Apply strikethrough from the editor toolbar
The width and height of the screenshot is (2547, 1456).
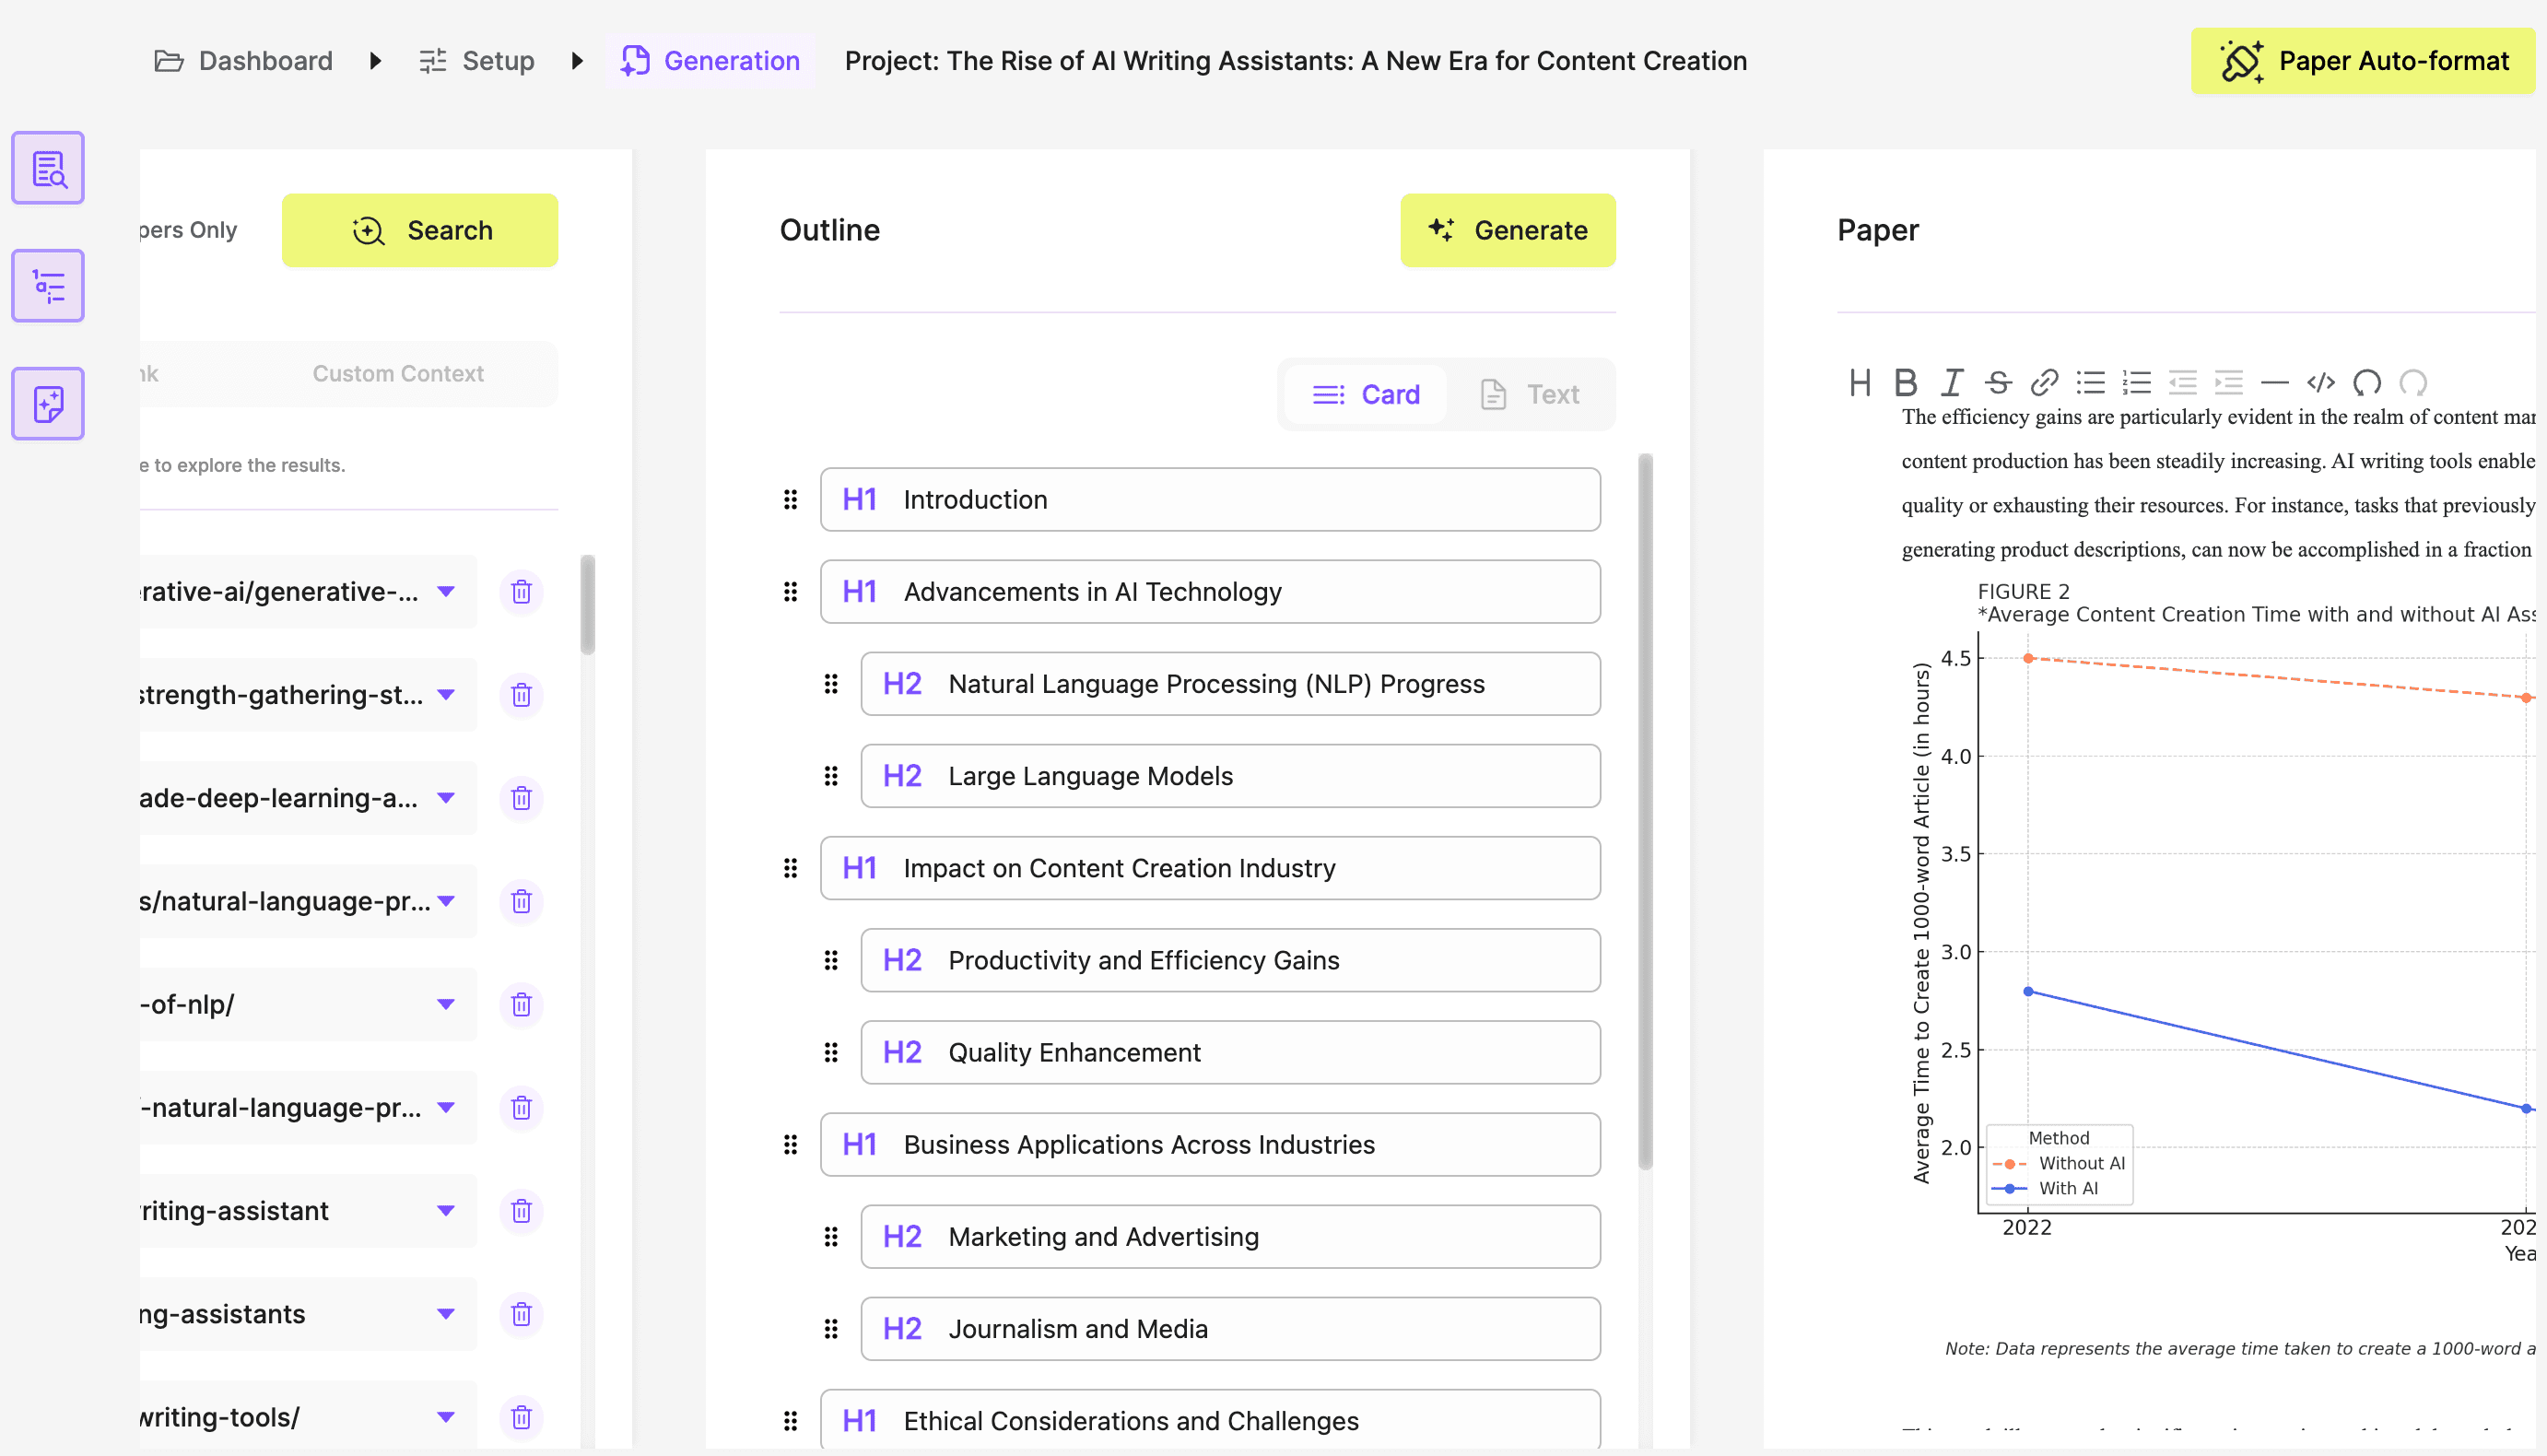click(x=1998, y=382)
